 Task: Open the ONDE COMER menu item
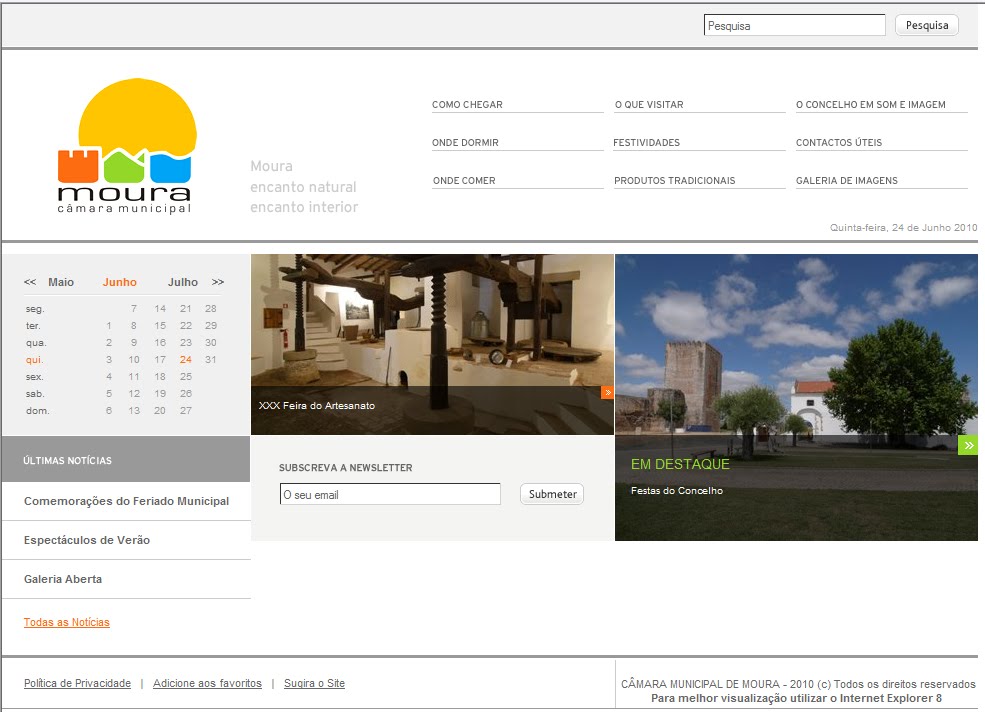pos(464,180)
